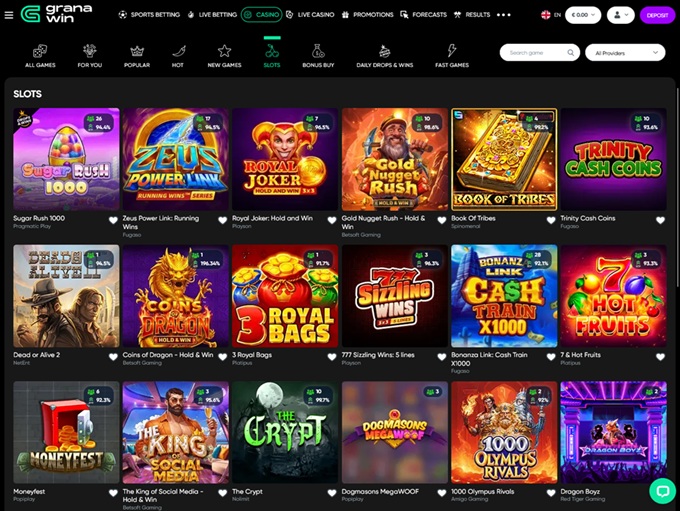680x511 pixels.
Task: Open the hamburger menu icon
Action: pos(9,15)
